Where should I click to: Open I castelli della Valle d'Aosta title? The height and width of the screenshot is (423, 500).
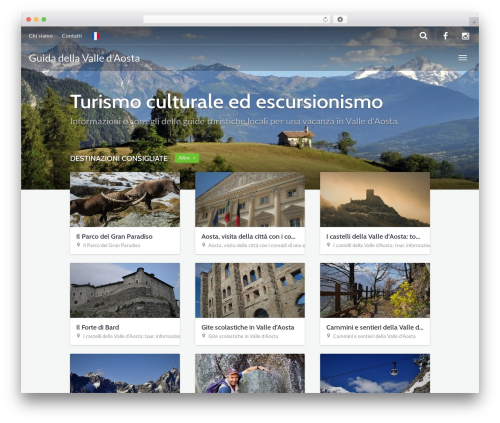[373, 236]
